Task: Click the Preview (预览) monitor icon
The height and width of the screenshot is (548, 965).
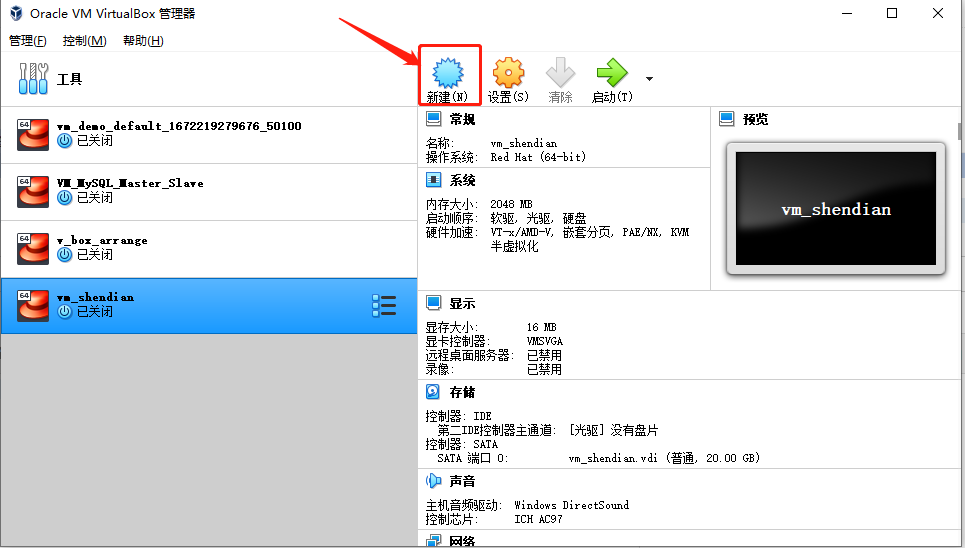Action: [727, 119]
